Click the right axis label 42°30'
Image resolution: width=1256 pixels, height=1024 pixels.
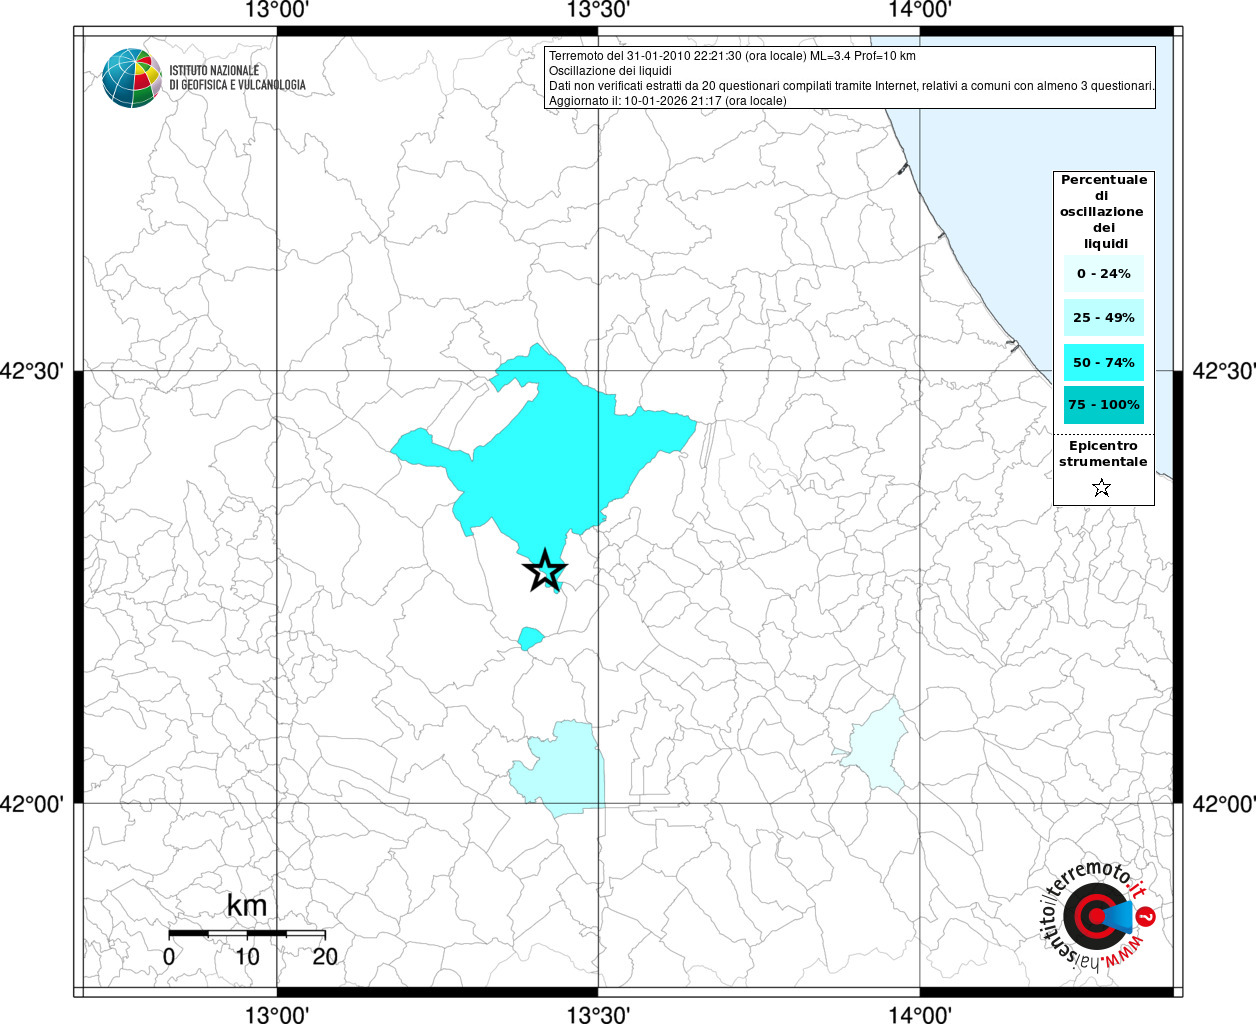point(1223,371)
